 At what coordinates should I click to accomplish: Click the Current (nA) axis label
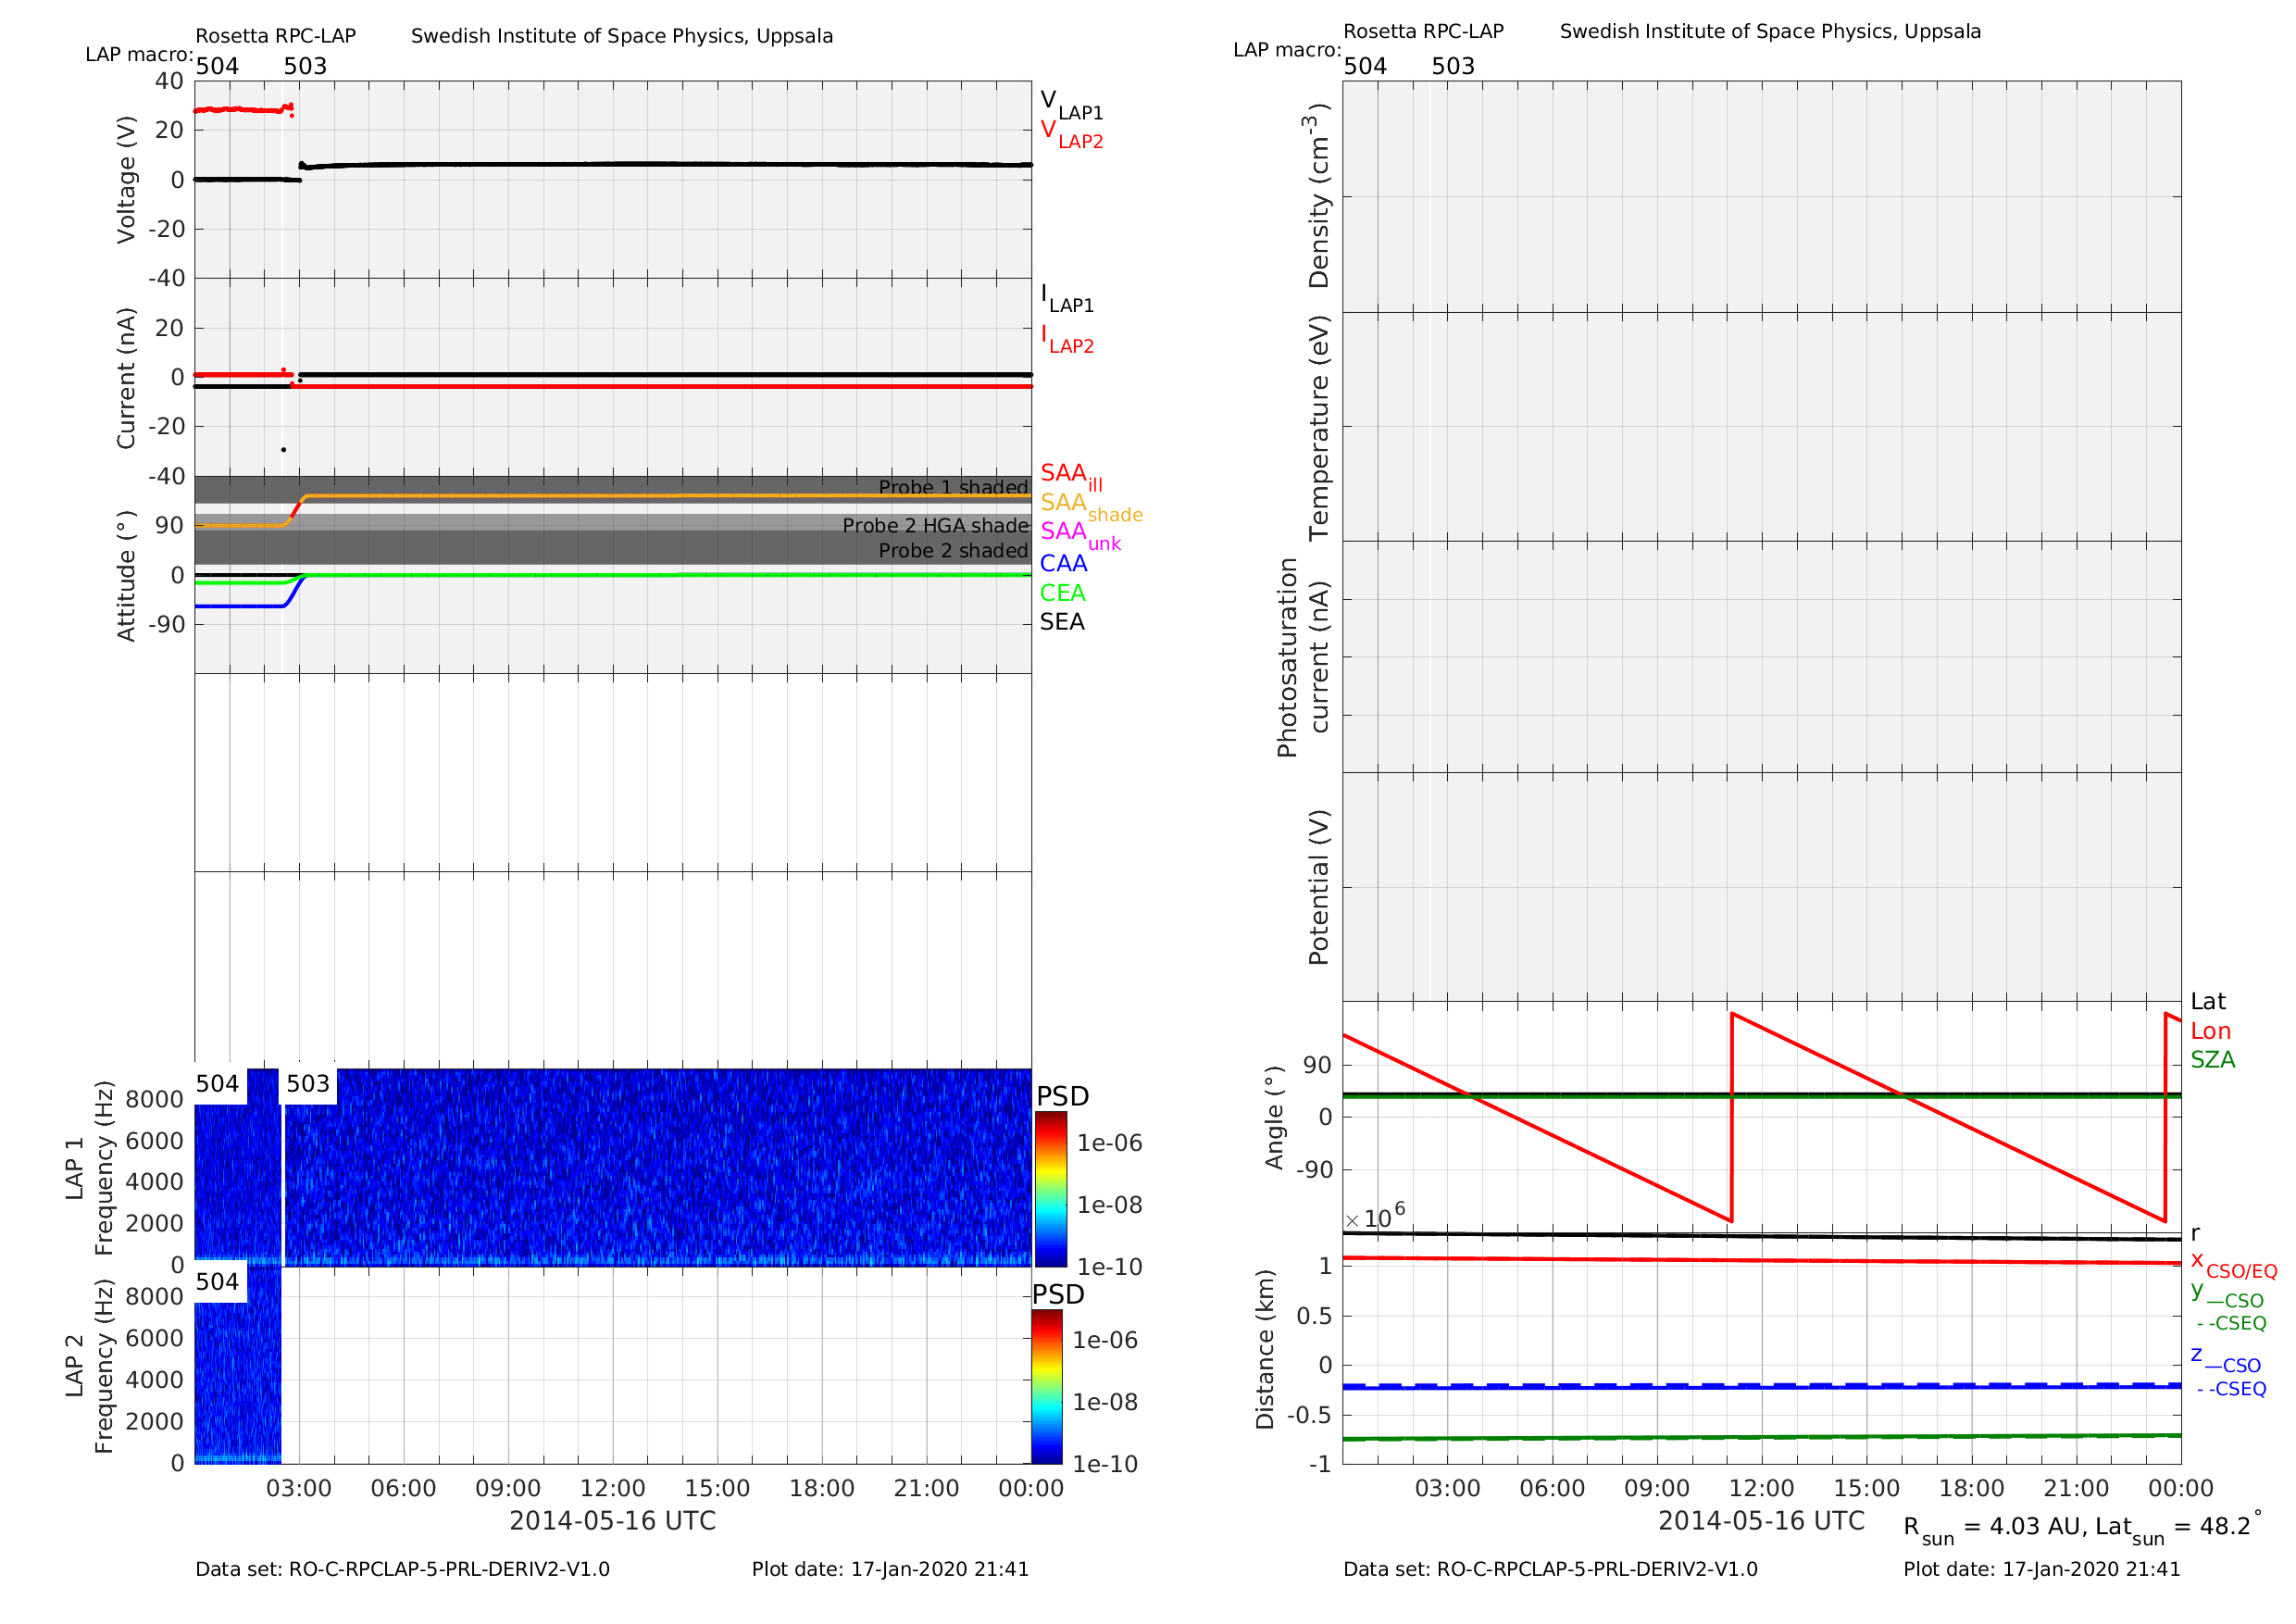coord(126,378)
